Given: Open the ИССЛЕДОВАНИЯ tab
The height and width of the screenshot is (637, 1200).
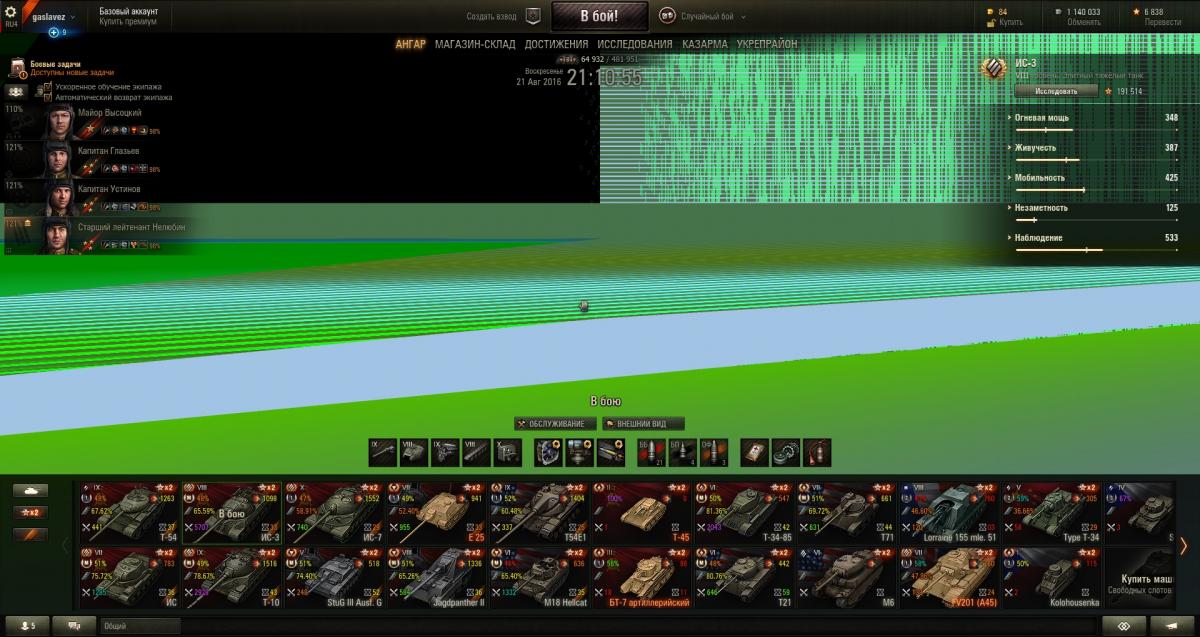Looking at the screenshot, I should (x=635, y=45).
